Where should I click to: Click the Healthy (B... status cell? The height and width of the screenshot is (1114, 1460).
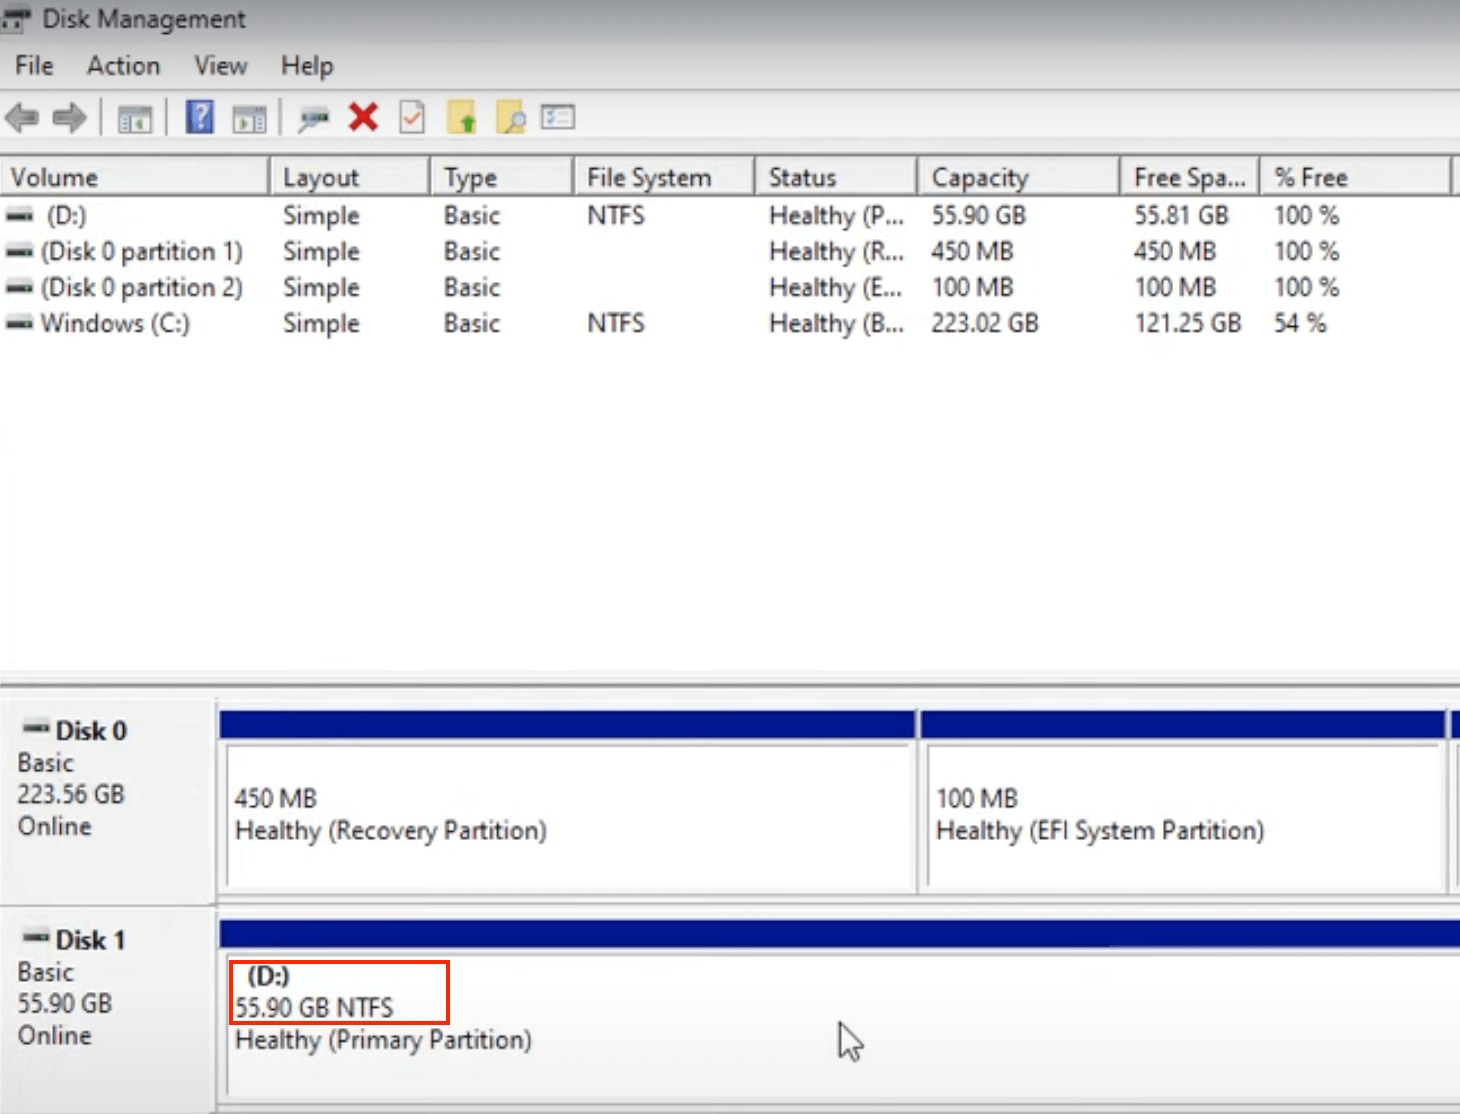(x=836, y=323)
